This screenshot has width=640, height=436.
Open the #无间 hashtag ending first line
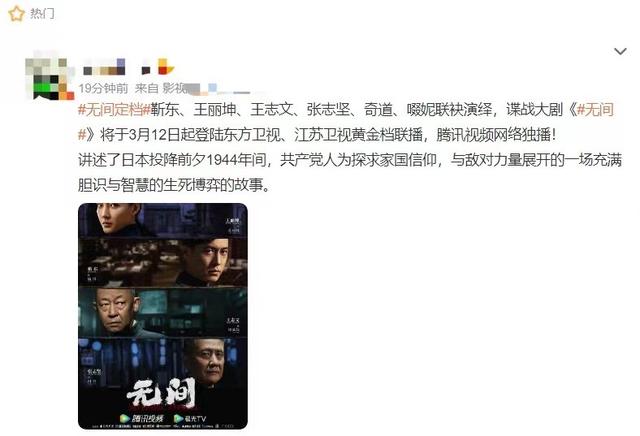coord(596,109)
